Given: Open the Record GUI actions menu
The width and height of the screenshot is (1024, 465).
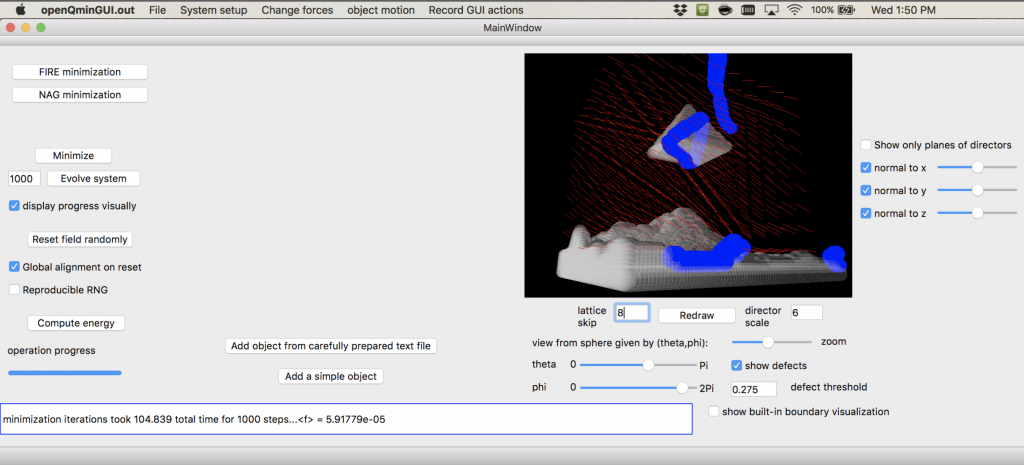Looking at the screenshot, I should (x=475, y=10).
